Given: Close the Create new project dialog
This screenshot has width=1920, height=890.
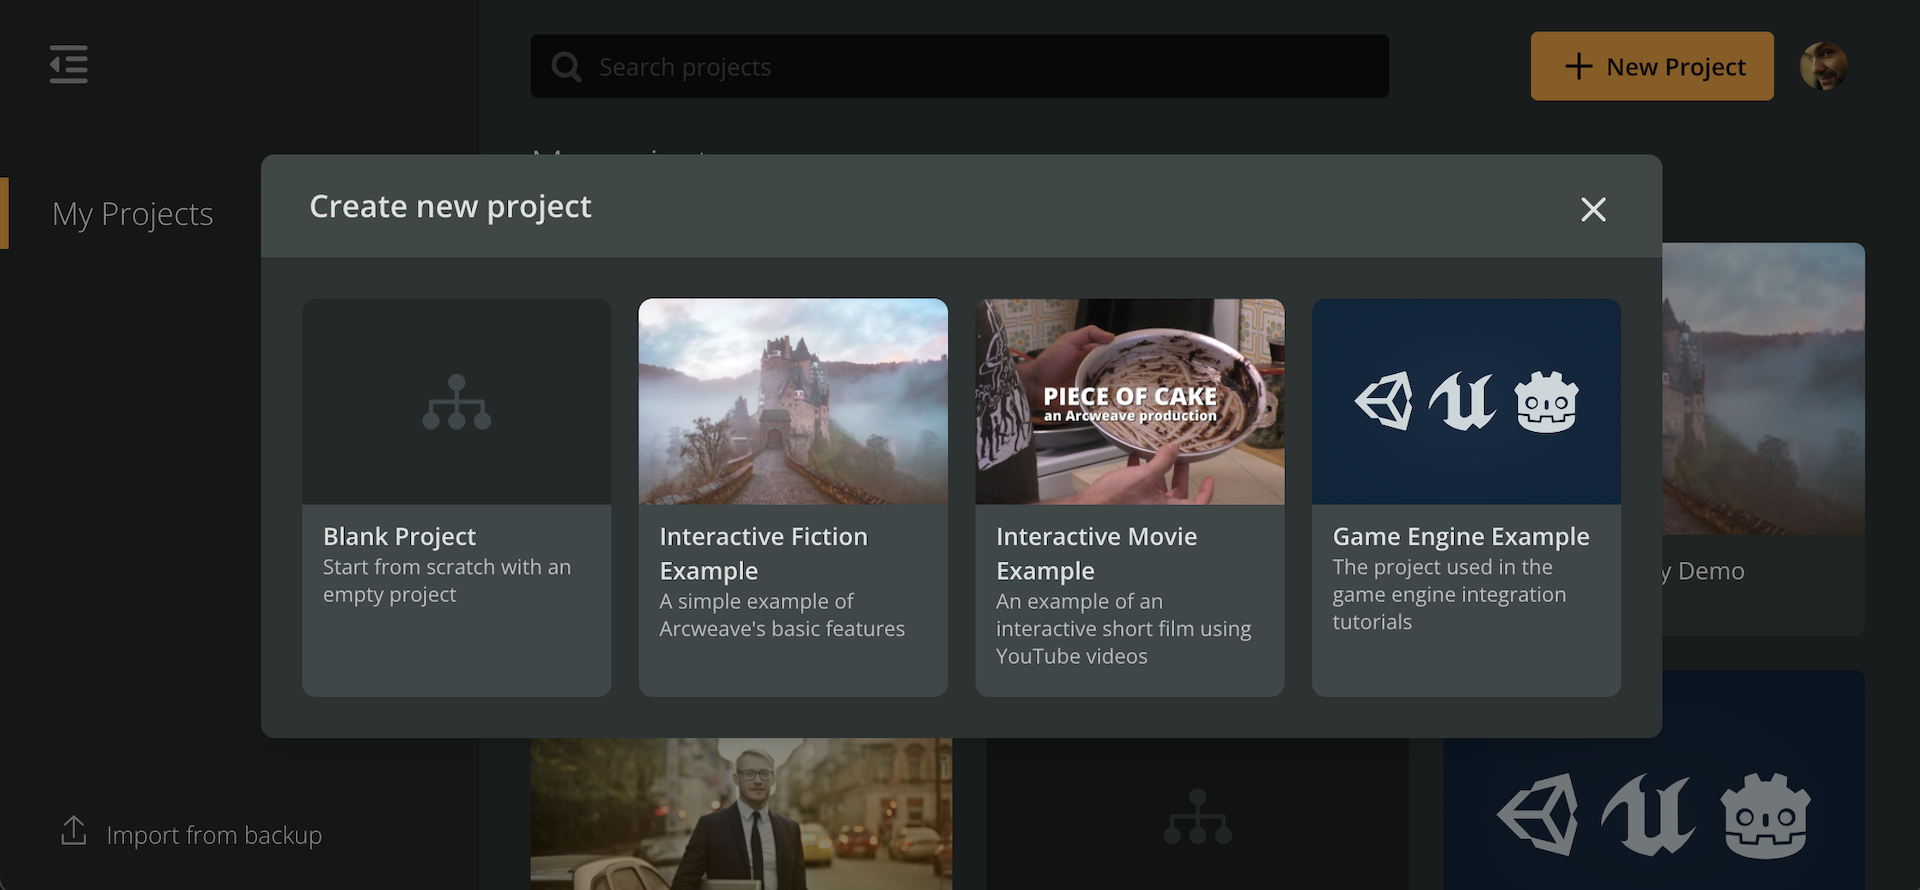Looking at the screenshot, I should coord(1593,209).
